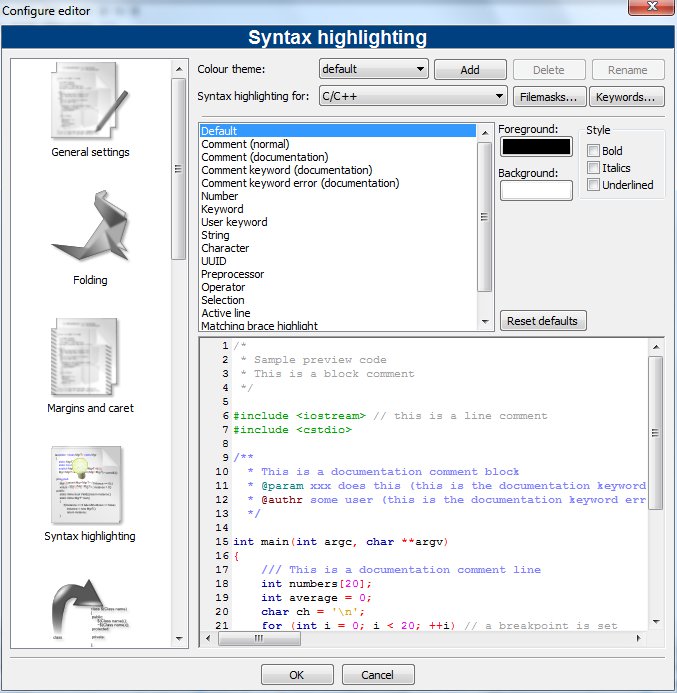Viewport: 677px width, 693px height.
Task: Select 'Number' in the style list
Action: coord(338,196)
